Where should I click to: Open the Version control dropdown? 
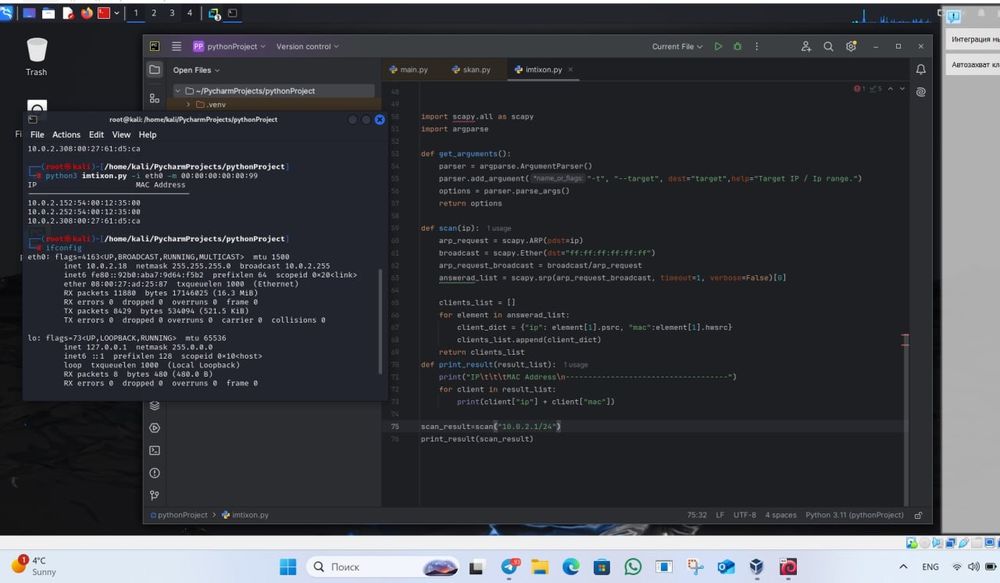[x=307, y=46]
